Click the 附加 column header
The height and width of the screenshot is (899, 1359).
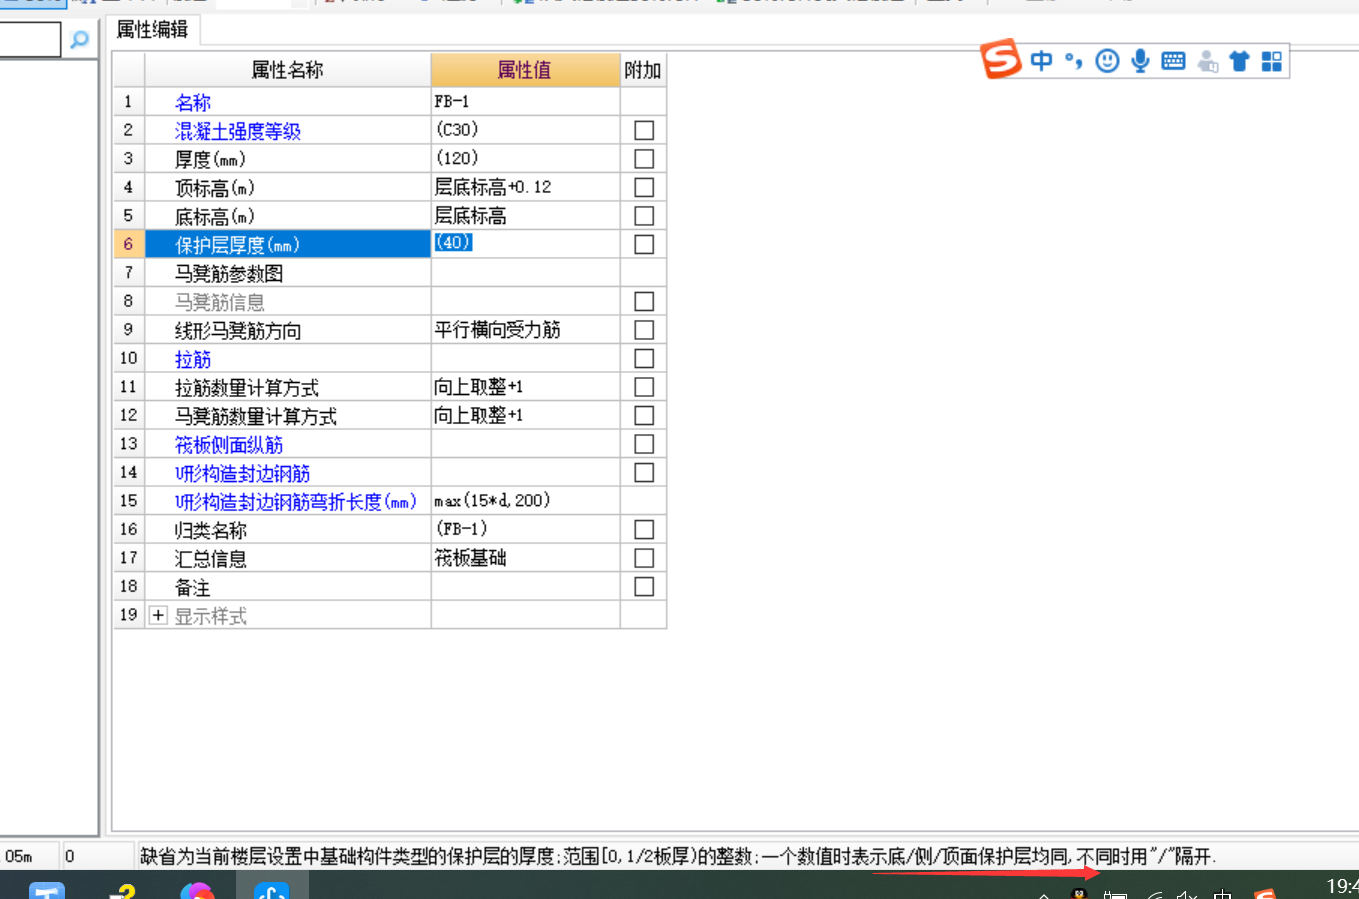643,70
